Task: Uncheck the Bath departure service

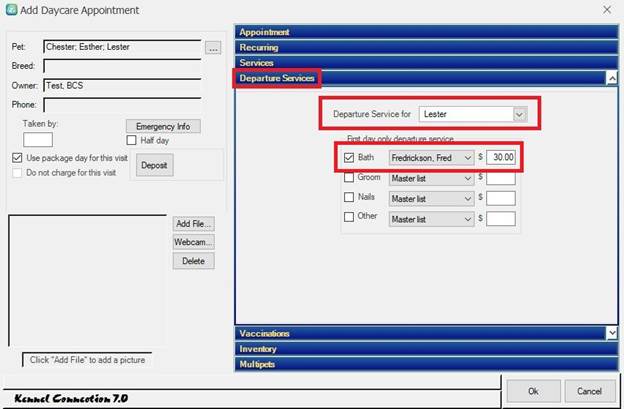Action: click(349, 158)
